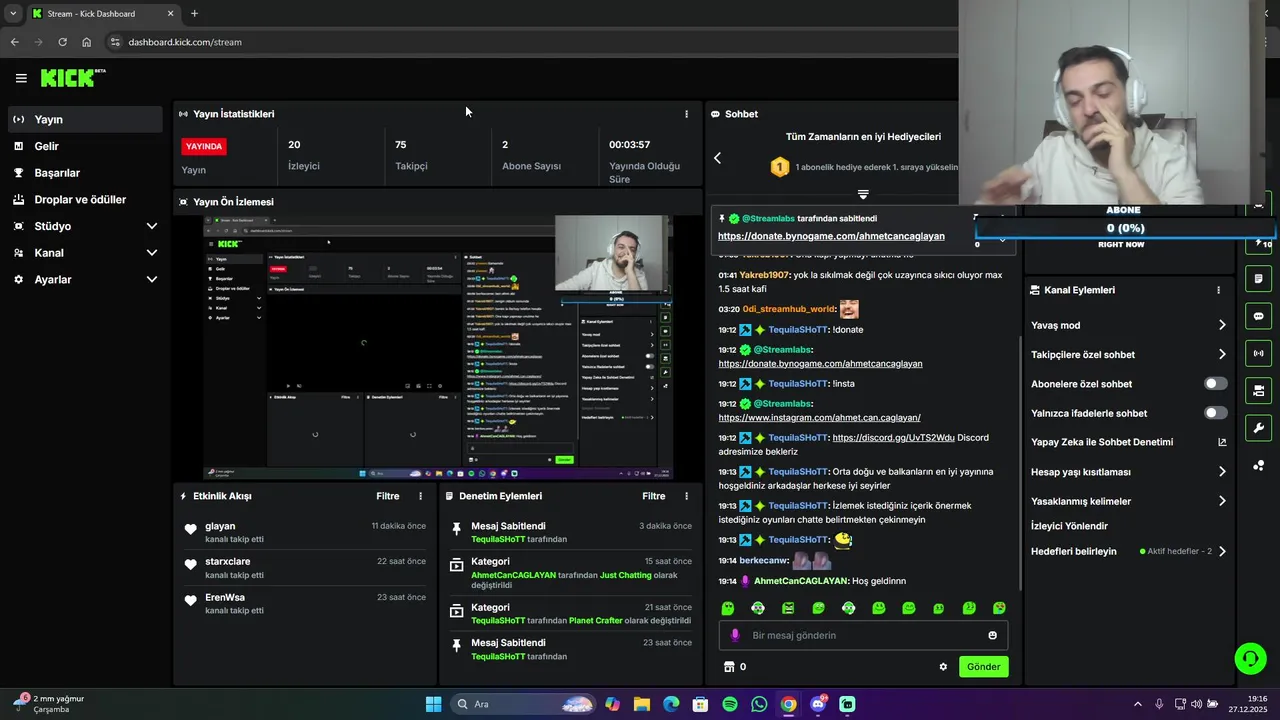Click the wrench icon in right rail
The image size is (1280, 720).
(1259, 428)
